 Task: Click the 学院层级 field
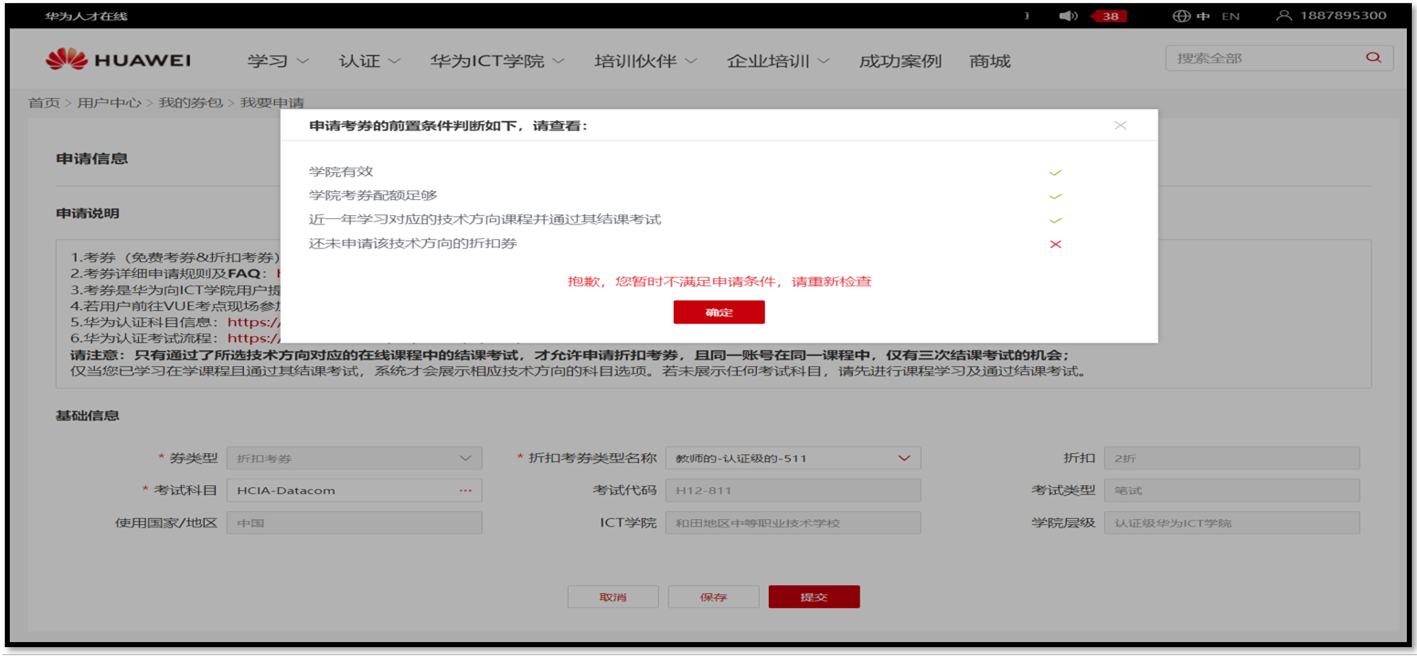coord(1232,523)
